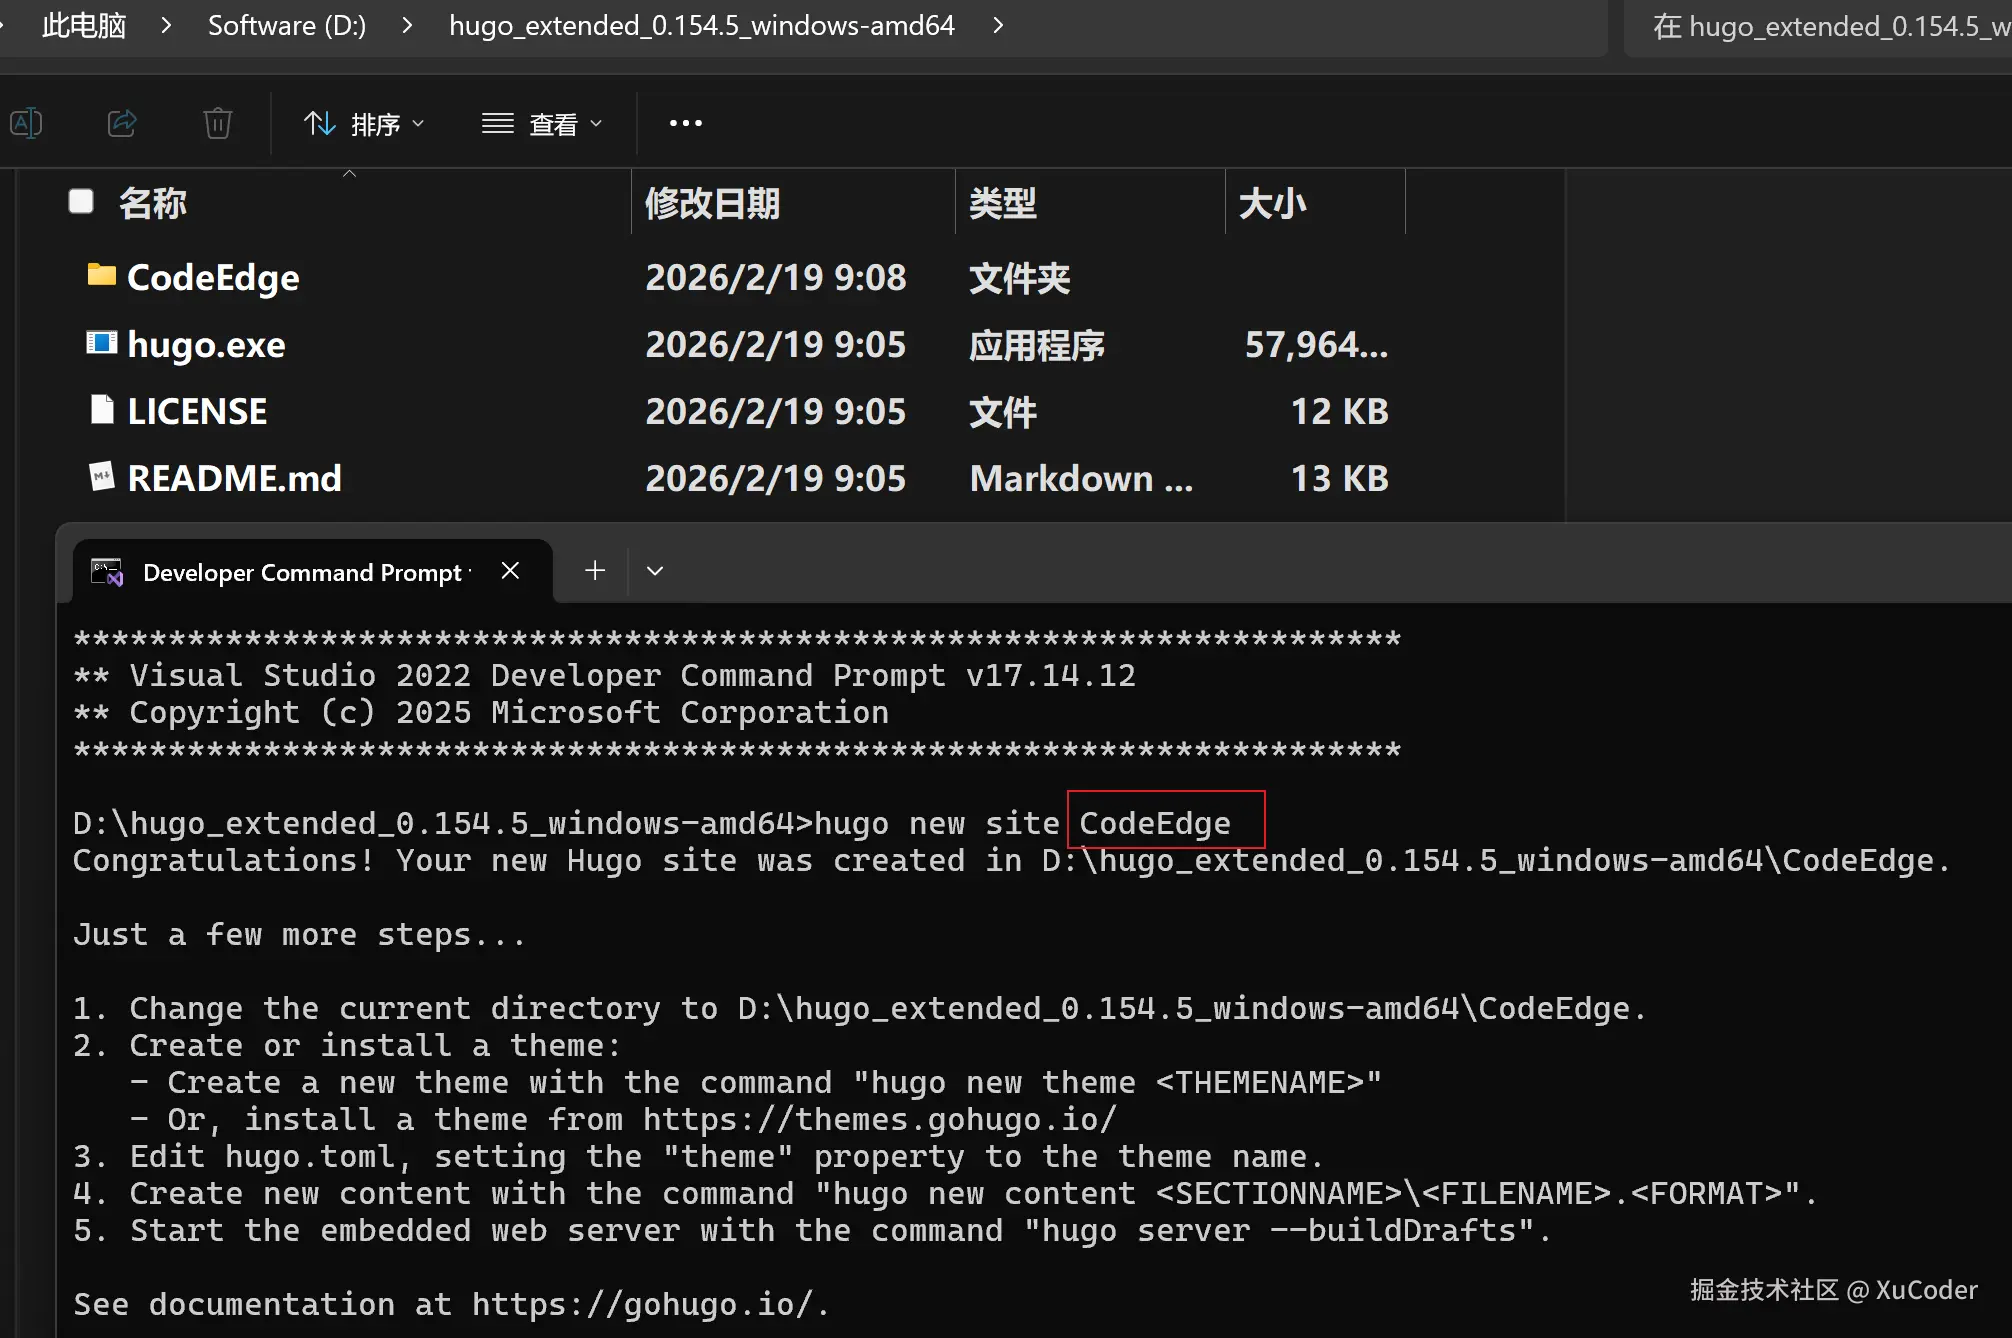2012x1338 pixels.
Task: Sort by the 修改日期 column header
Action: (712, 204)
